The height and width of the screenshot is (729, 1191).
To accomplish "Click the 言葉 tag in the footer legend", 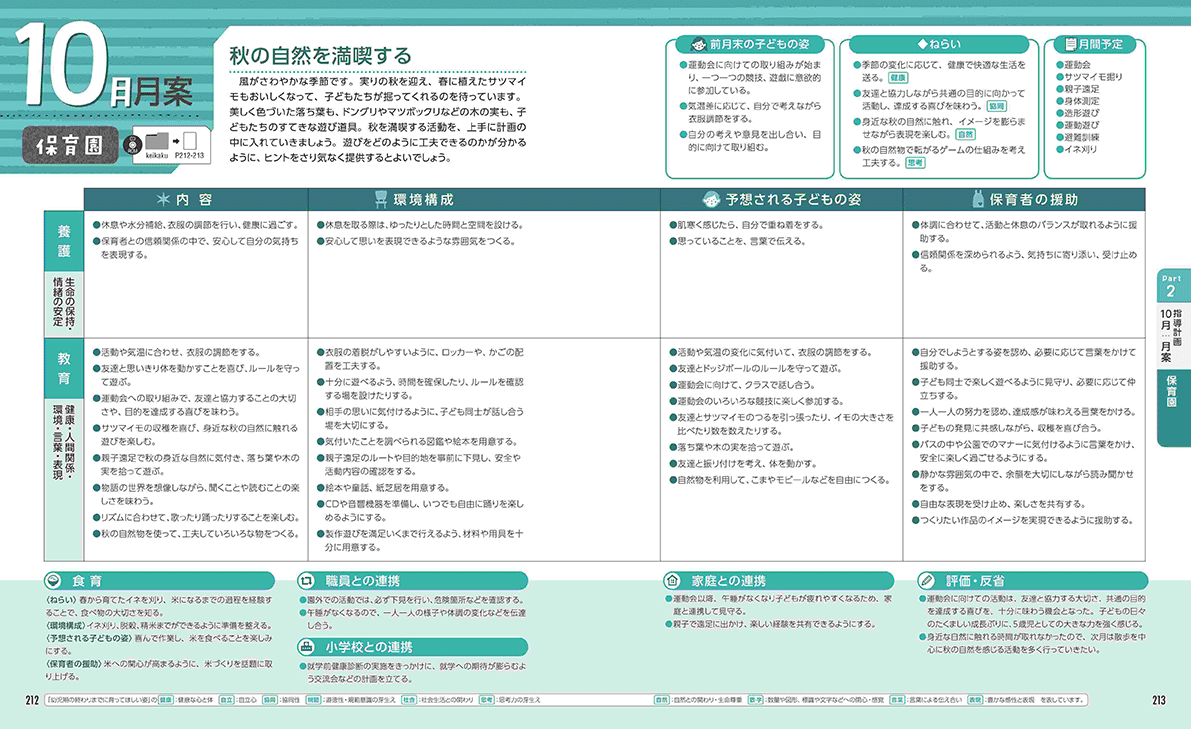I will coord(897,700).
